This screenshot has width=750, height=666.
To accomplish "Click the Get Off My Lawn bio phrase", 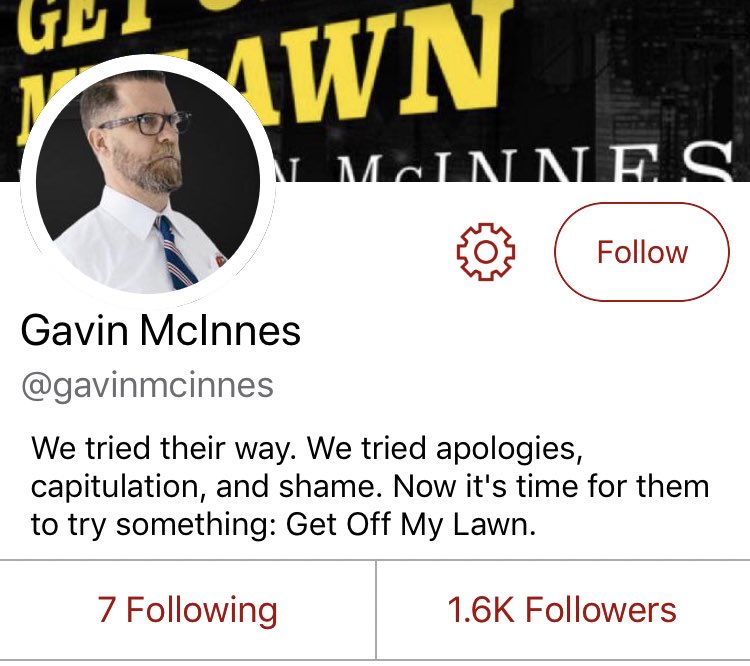I will 411,524.
